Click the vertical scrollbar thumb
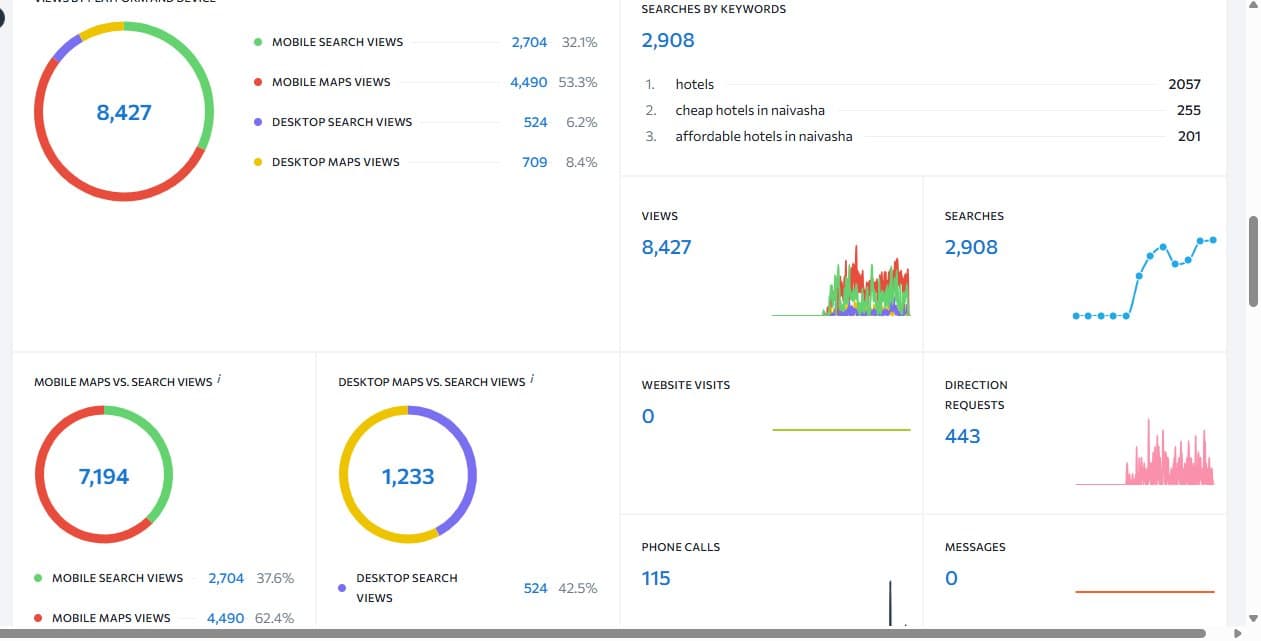 pos(1254,261)
